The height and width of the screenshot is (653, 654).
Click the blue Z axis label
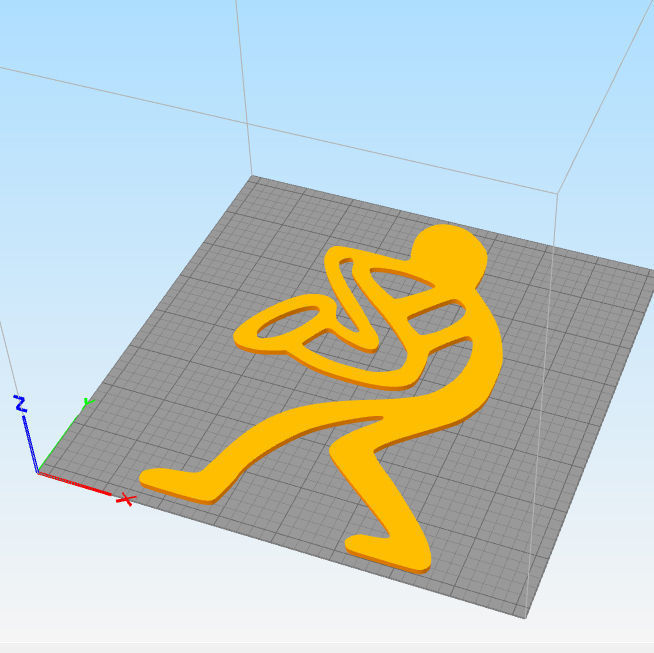(20, 404)
